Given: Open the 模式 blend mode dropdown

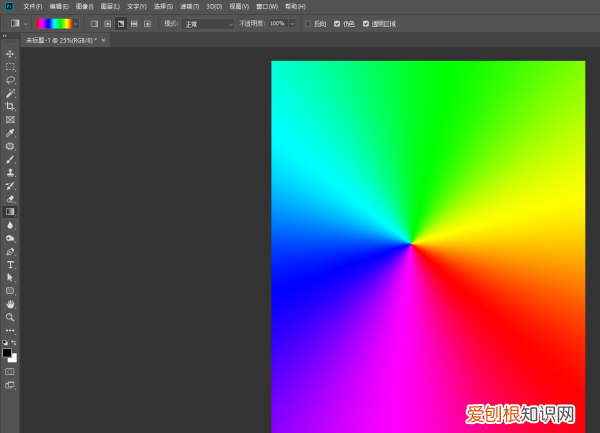Looking at the screenshot, I should tap(209, 22).
